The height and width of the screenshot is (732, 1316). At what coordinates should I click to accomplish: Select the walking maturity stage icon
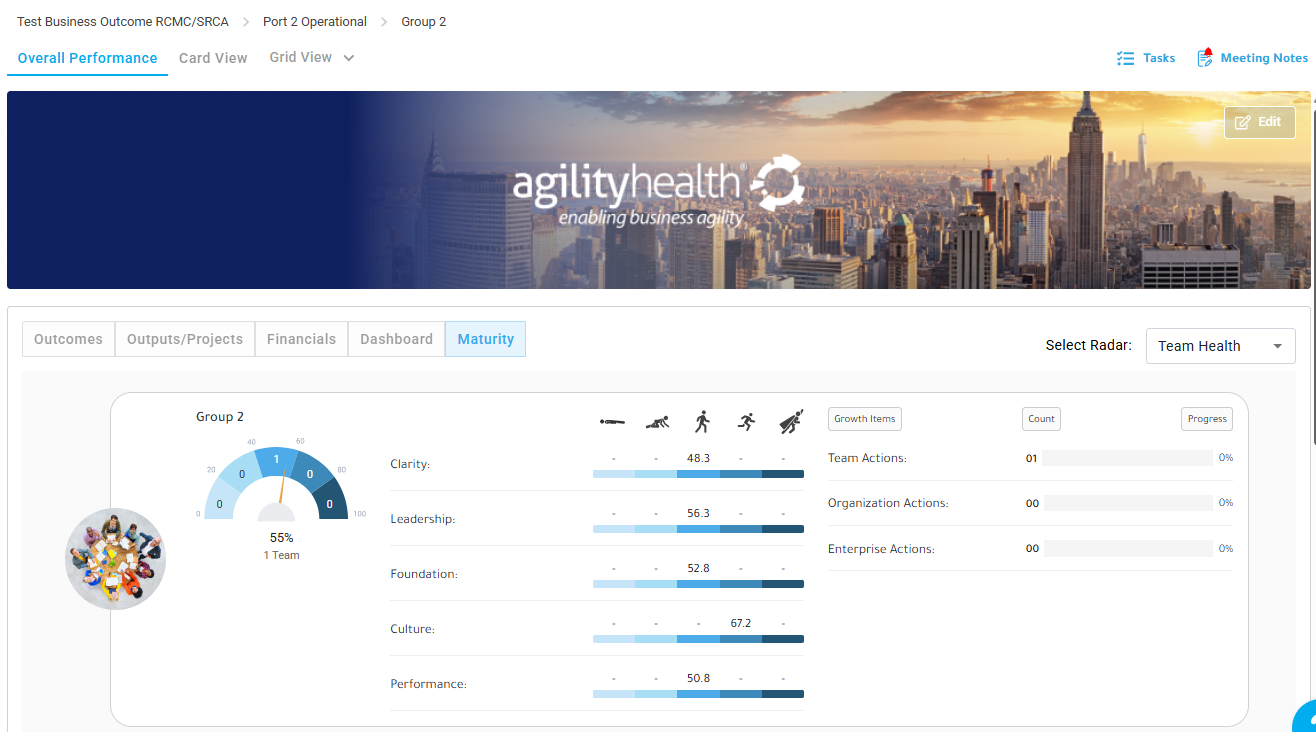point(701,421)
